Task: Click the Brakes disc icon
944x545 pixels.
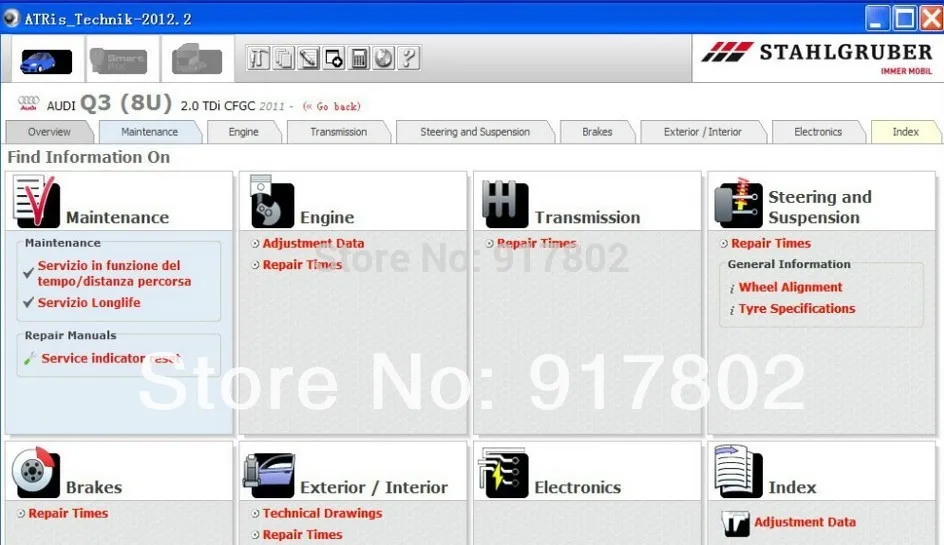Action: [x=36, y=472]
